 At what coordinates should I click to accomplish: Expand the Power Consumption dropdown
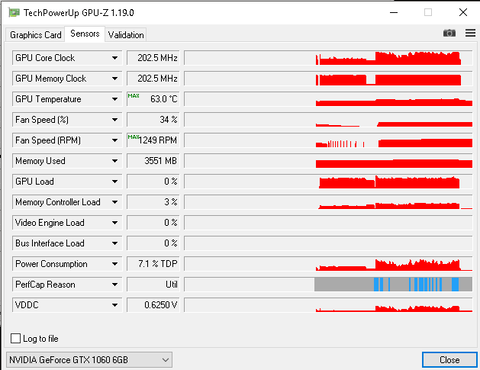(x=115, y=264)
